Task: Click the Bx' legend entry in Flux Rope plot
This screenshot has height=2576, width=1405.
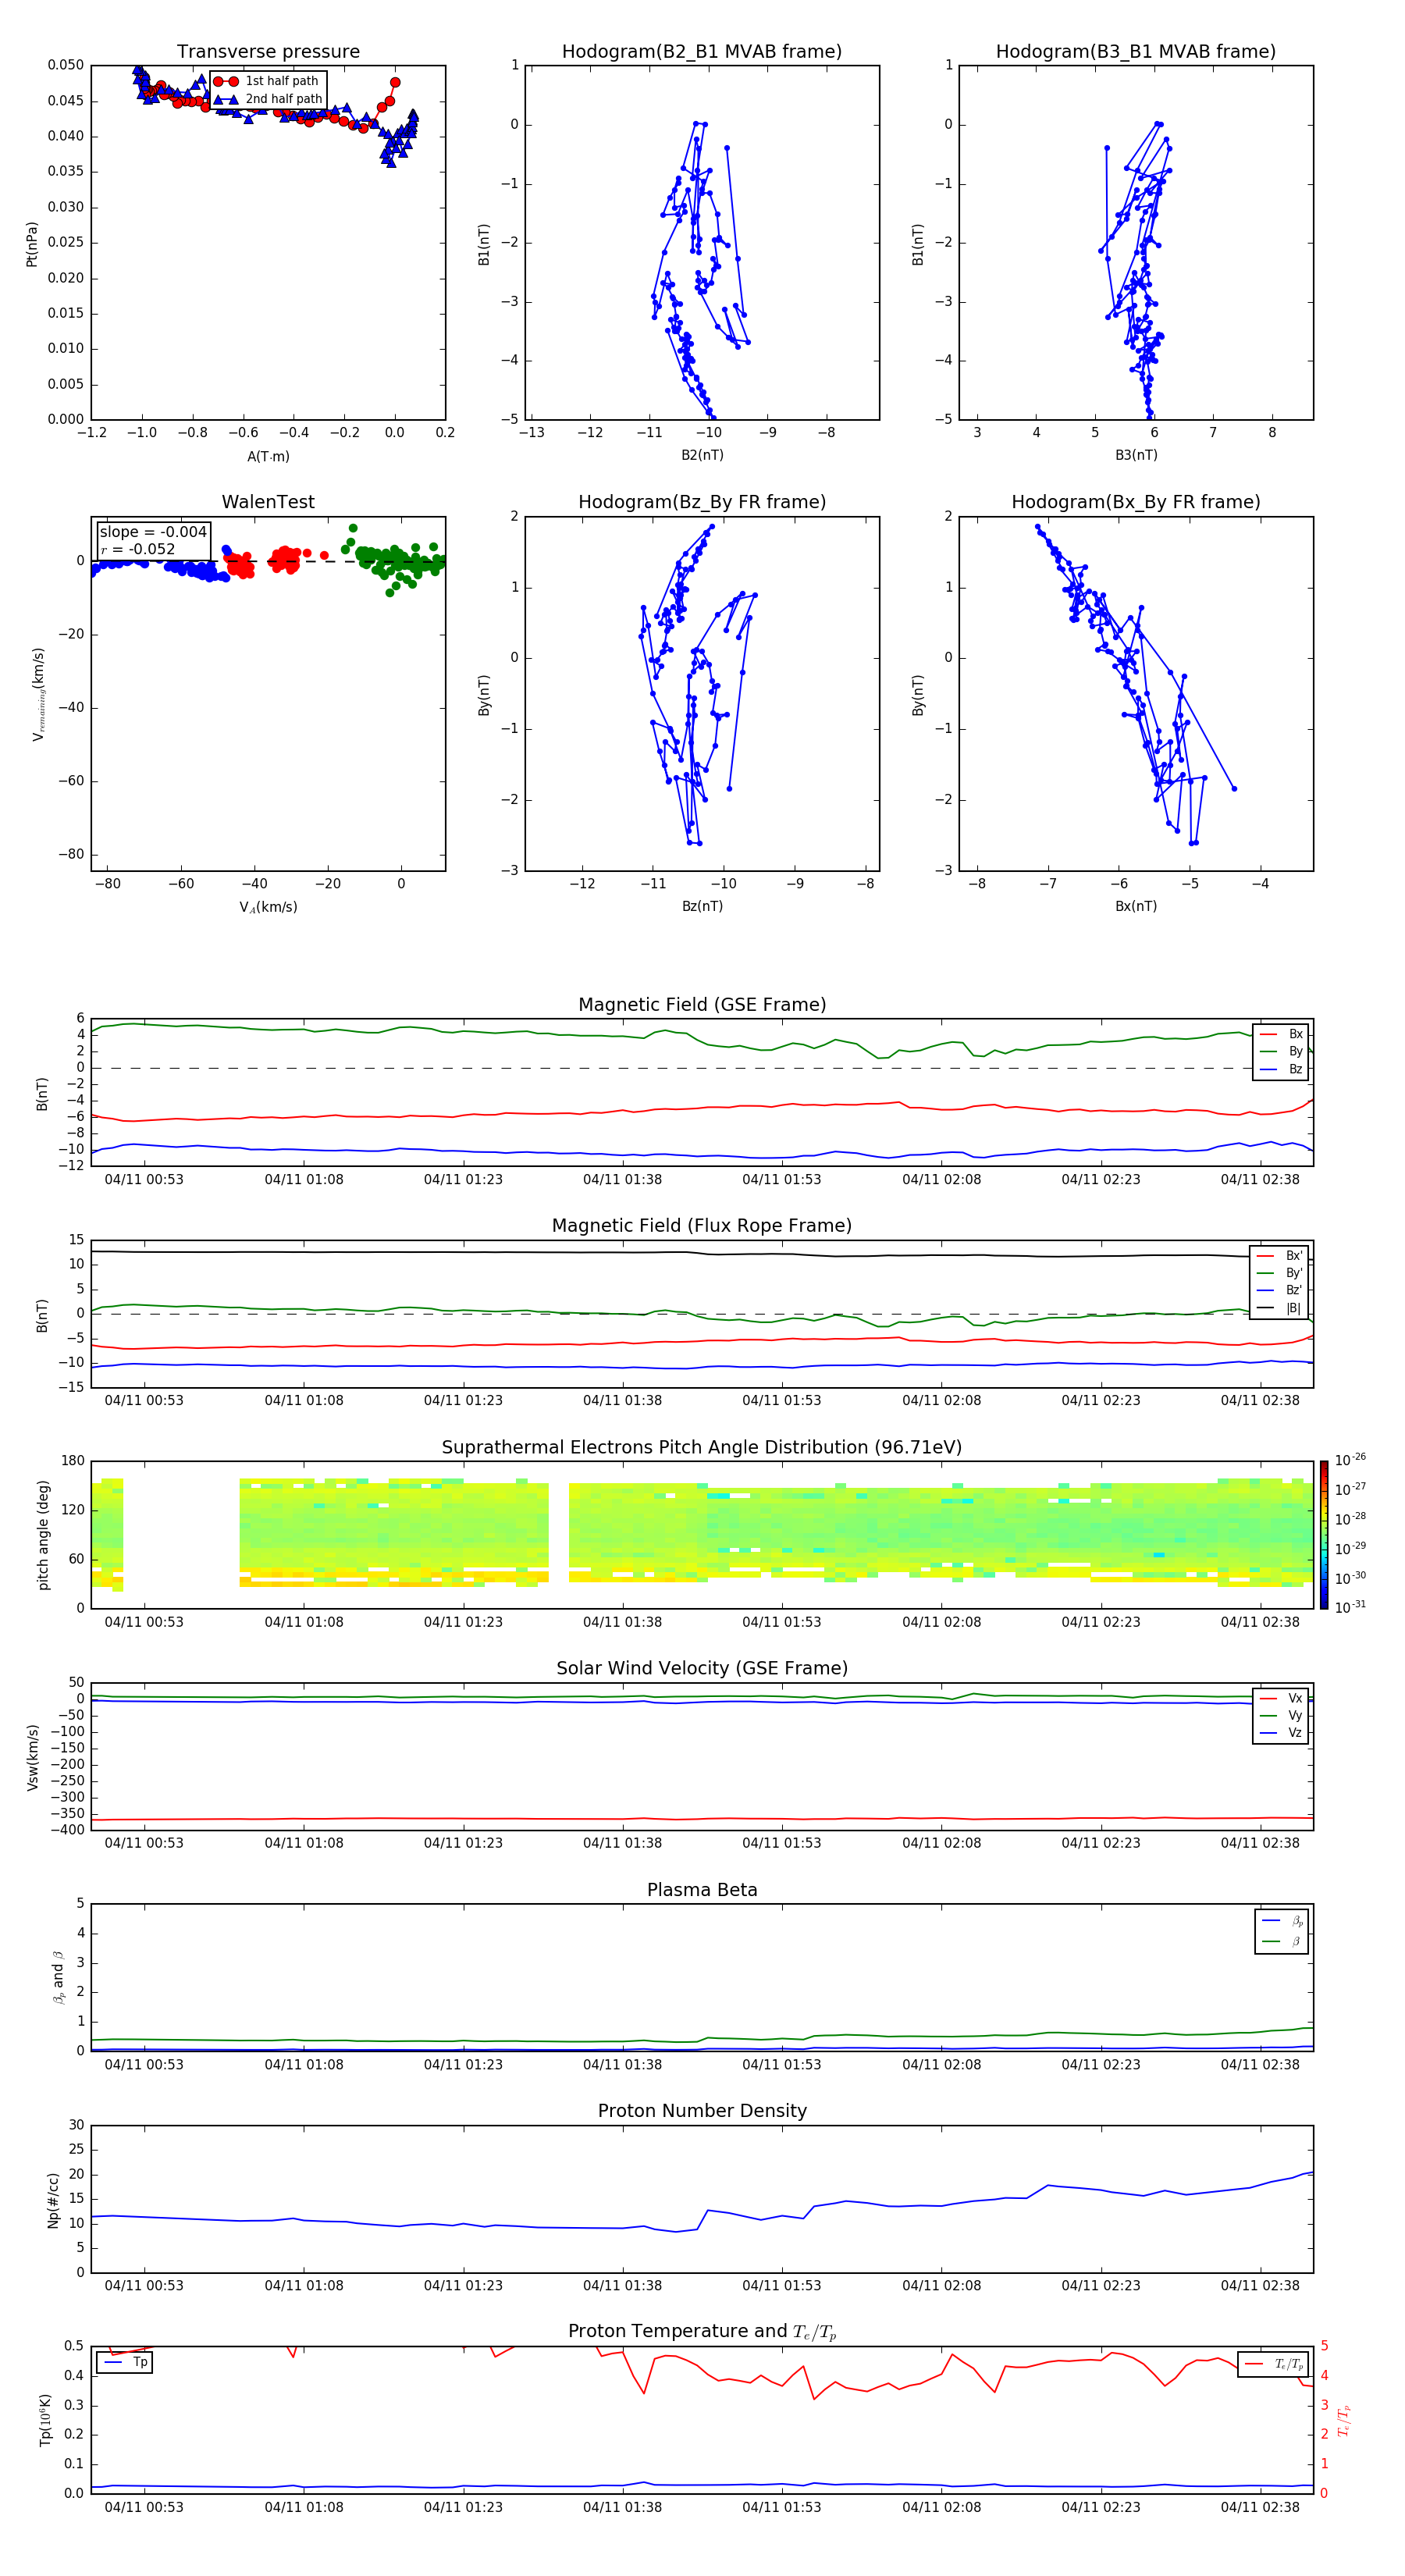Action: click(x=1279, y=1256)
